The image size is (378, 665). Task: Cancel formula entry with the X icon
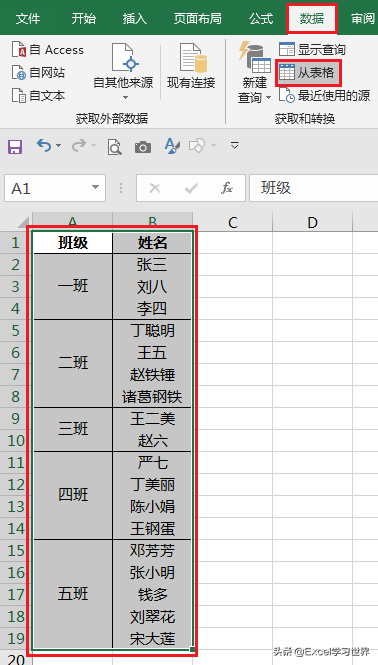[155, 188]
